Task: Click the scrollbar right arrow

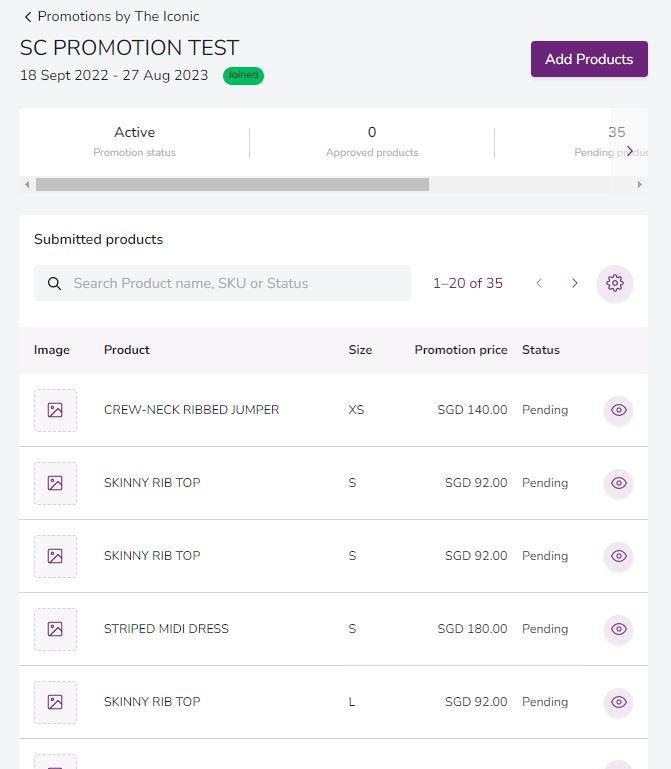Action: pyautogui.click(x=641, y=185)
